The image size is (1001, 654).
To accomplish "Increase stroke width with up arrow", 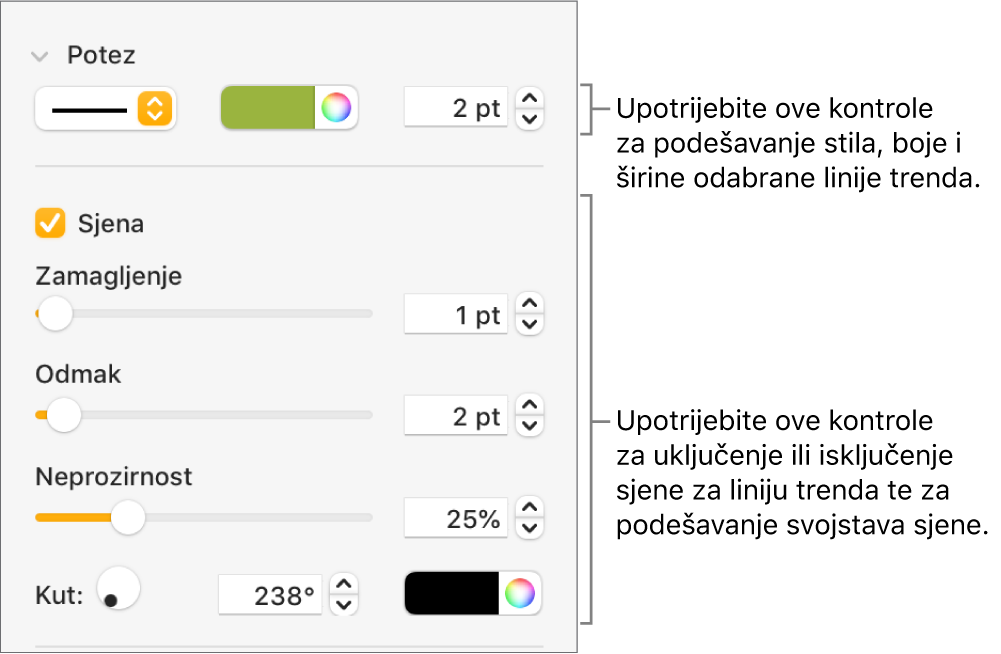I will pyautogui.click(x=530, y=98).
